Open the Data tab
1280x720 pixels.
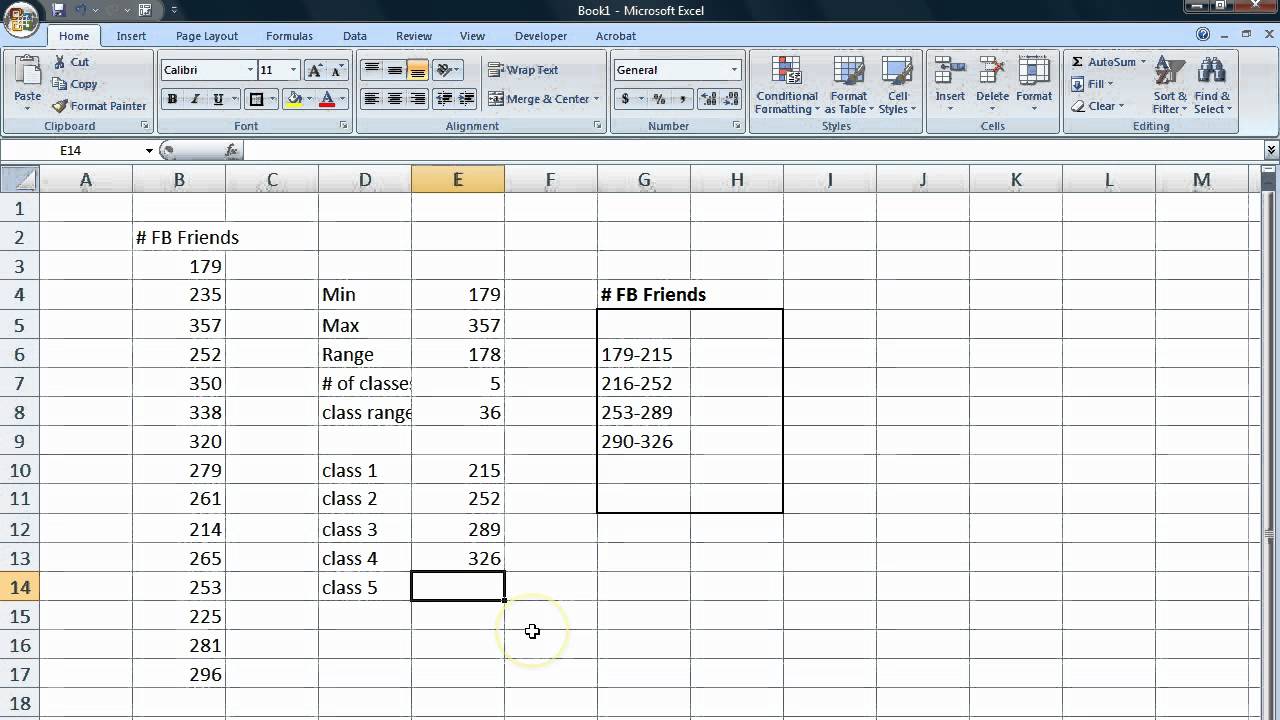[x=355, y=36]
